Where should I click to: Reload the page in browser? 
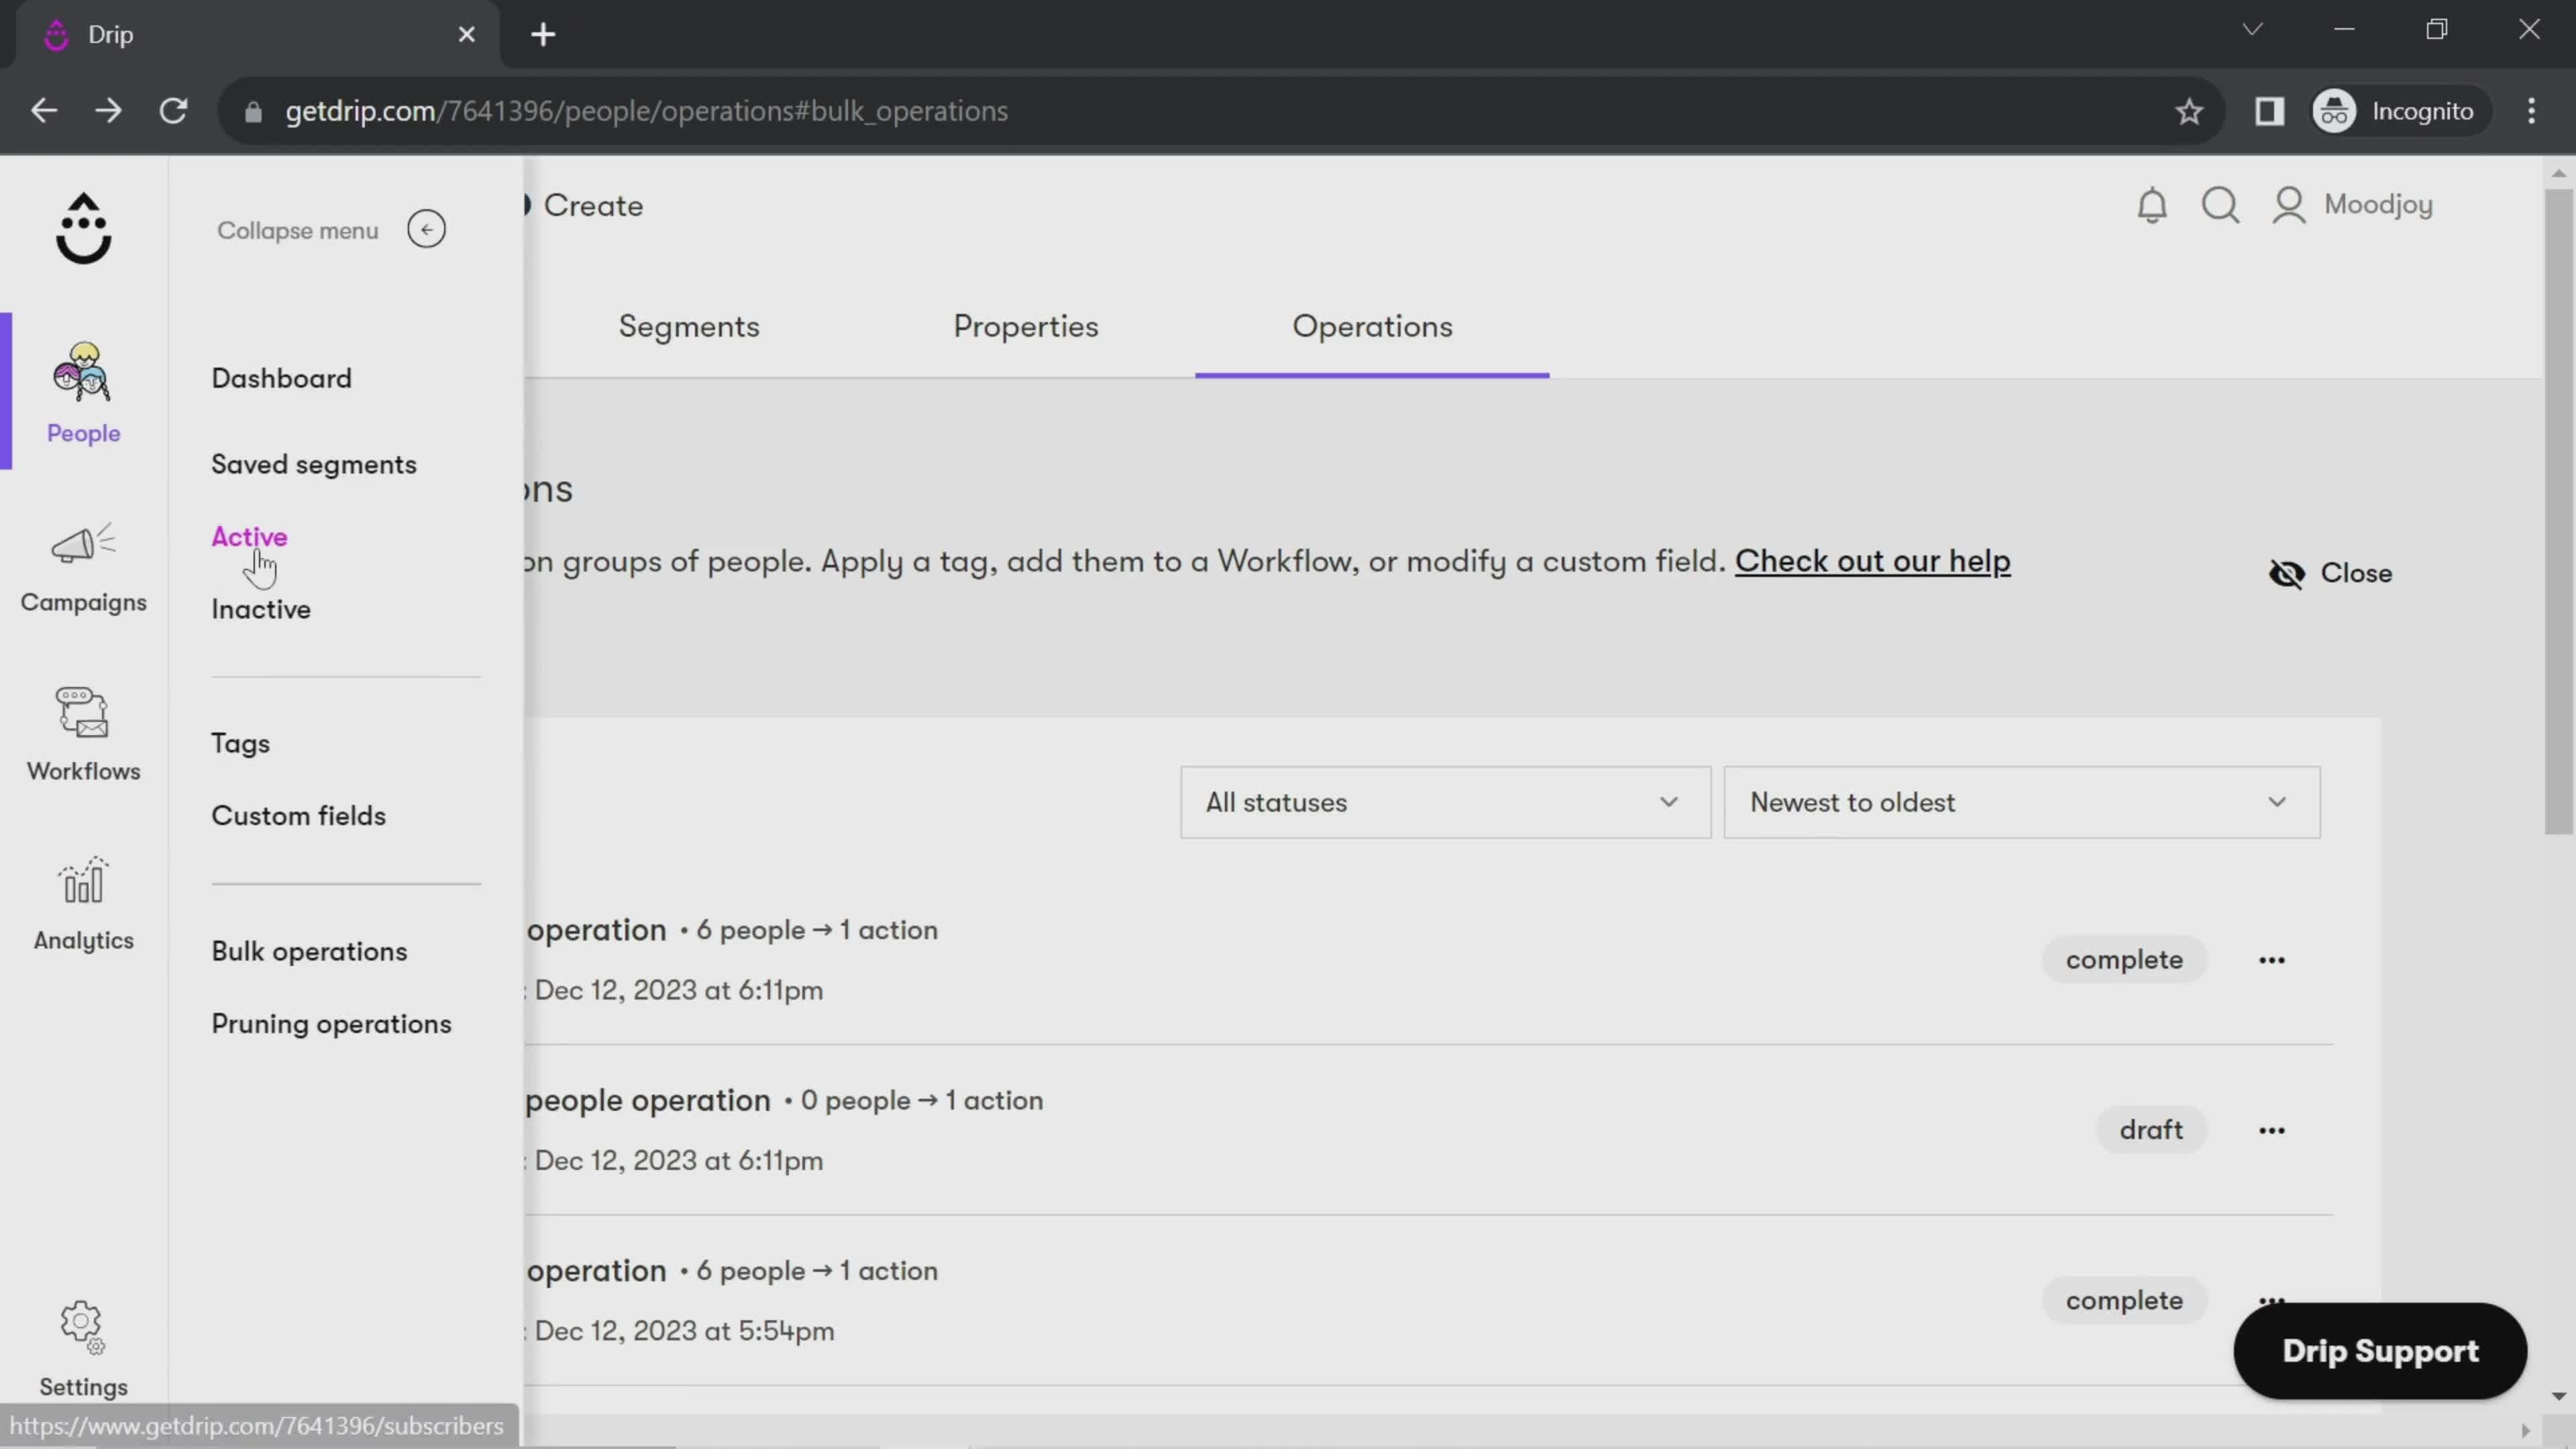point(174,111)
